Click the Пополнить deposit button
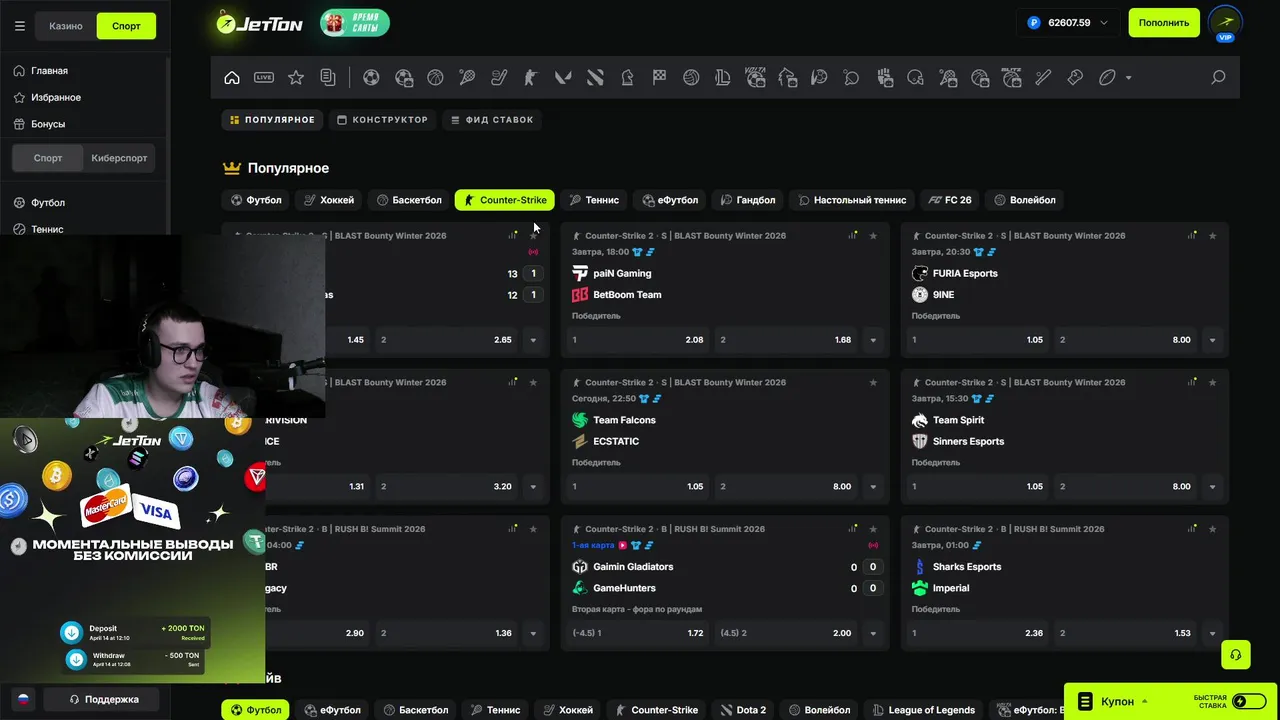This screenshot has width=1280, height=720. click(x=1164, y=22)
